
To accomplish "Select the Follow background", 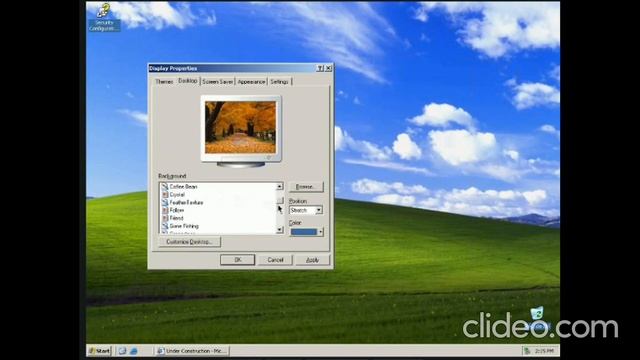I will [x=177, y=210].
